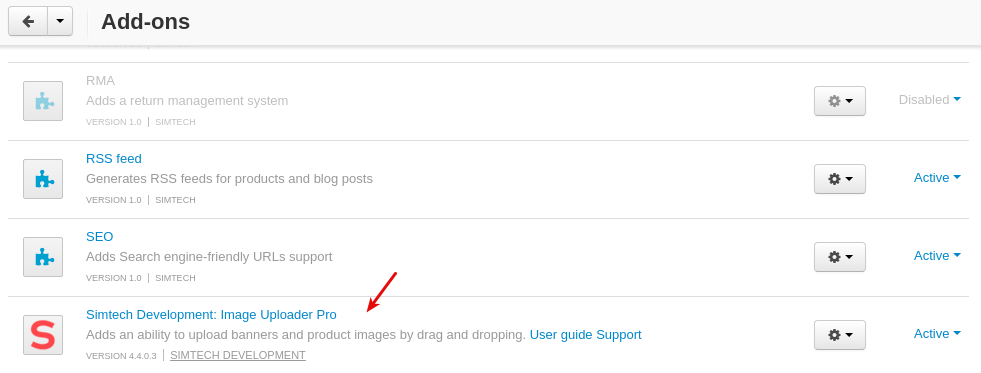Open the gear menu for RSS feed
981x373 pixels.
(x=840, y=179)
